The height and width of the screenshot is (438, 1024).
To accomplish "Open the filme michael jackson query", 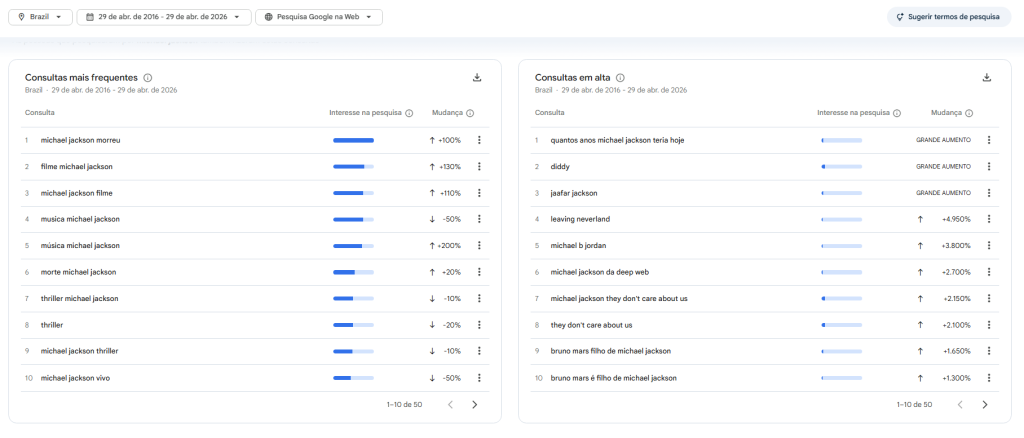I will [x=77, y=166].
